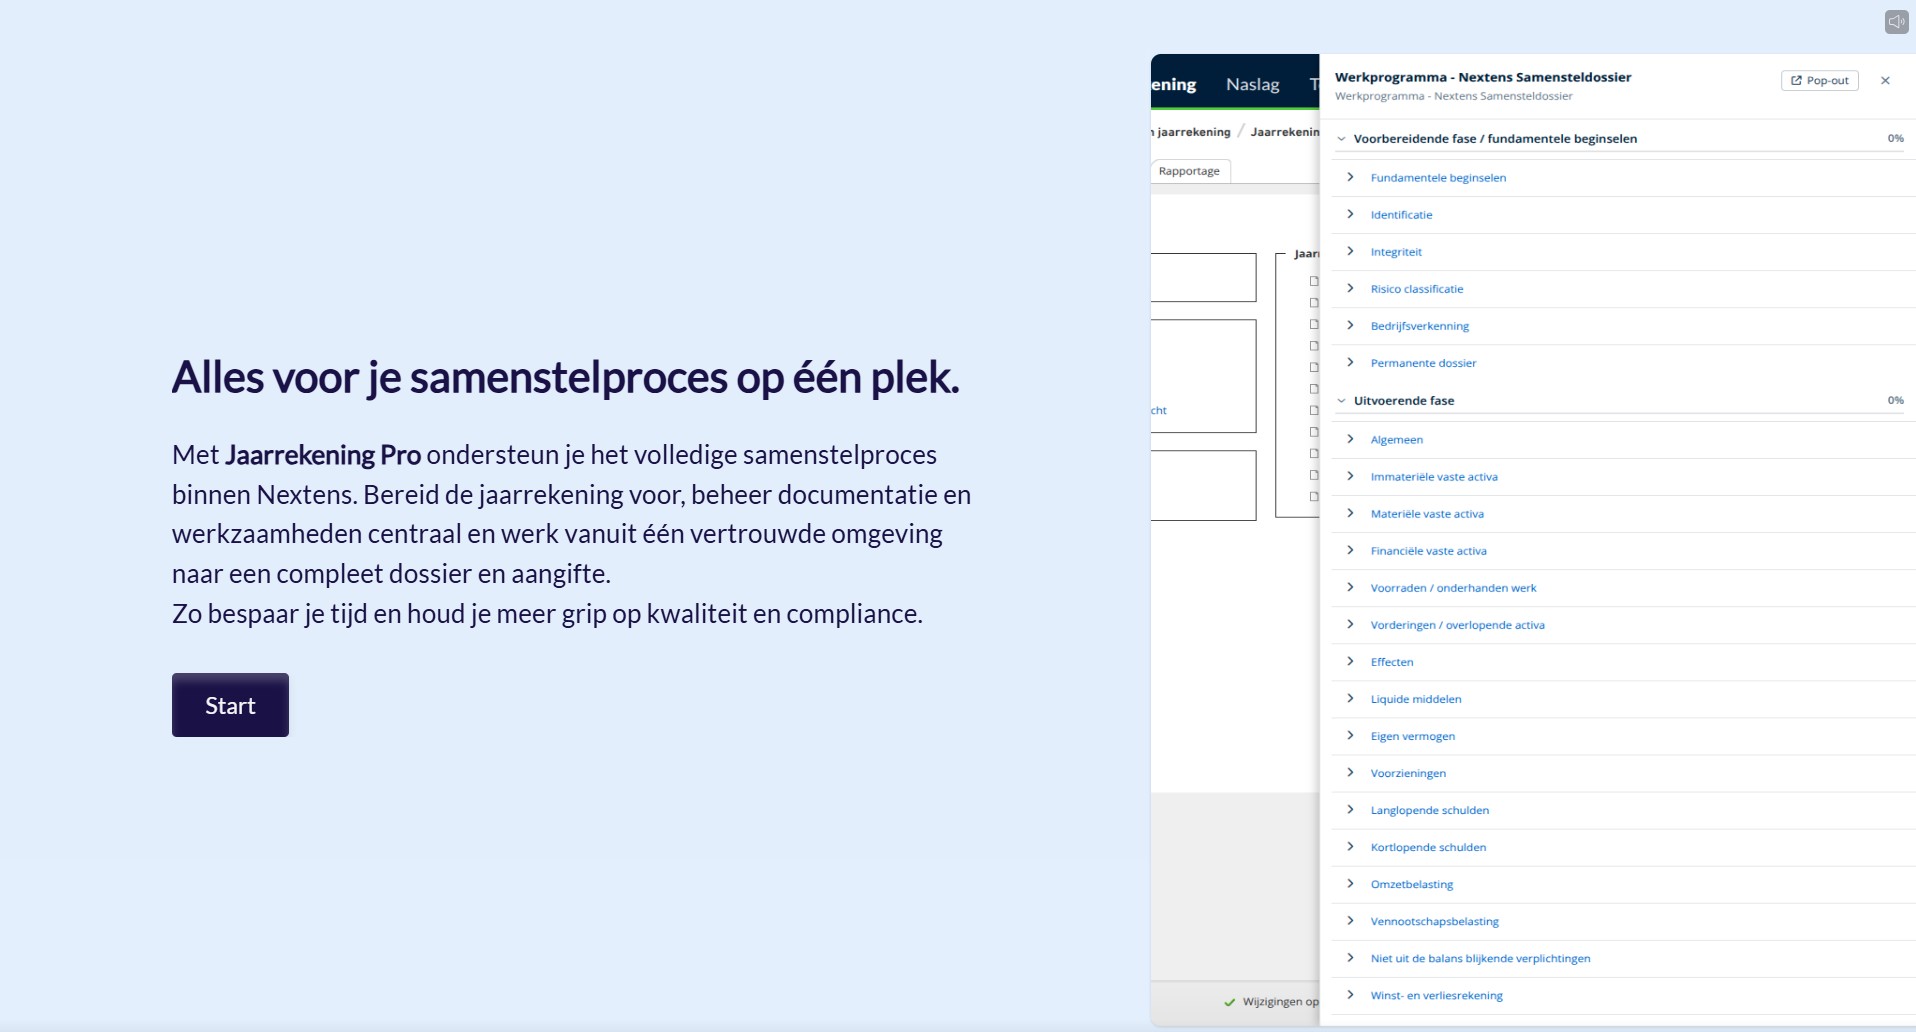Expand the Permanente dossier row chevron
The image size is (1916, 1032).
tap(1350, 362)
